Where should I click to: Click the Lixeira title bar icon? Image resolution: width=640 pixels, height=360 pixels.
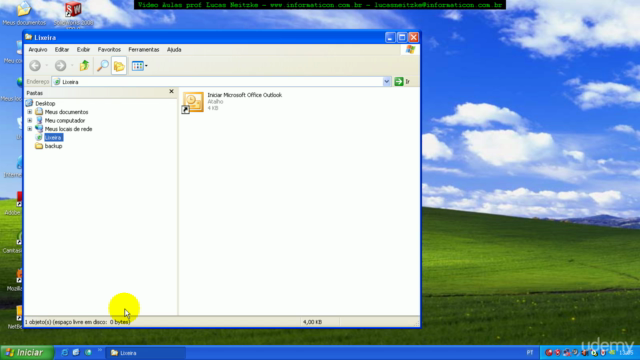click(x=28, y=37)
